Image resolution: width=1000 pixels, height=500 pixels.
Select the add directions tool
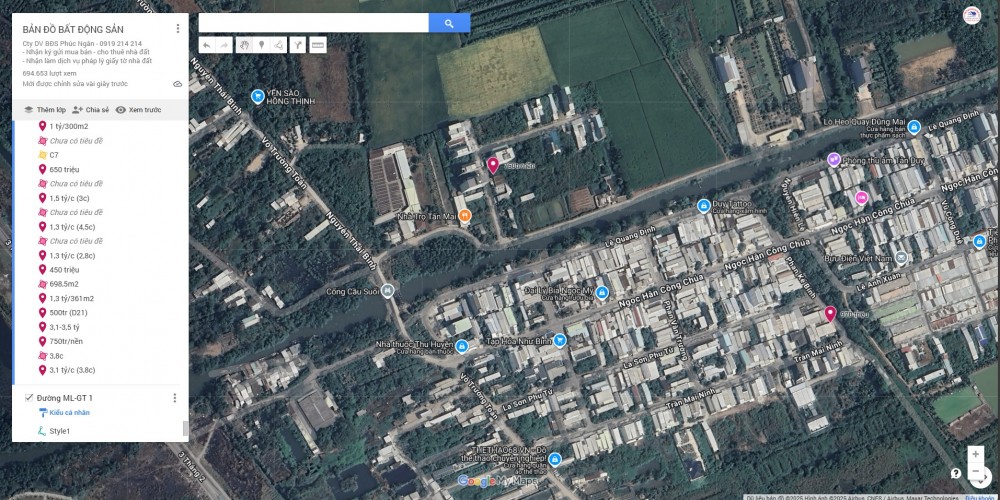coord(297,45)
